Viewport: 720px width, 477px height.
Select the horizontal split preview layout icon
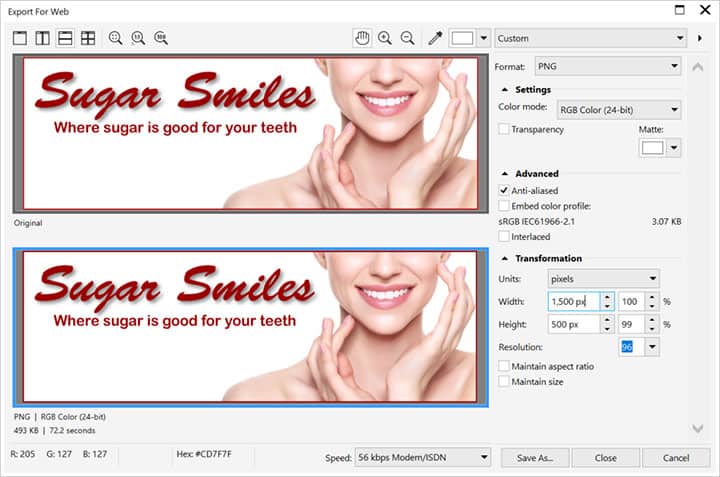(x=65, y=38)
